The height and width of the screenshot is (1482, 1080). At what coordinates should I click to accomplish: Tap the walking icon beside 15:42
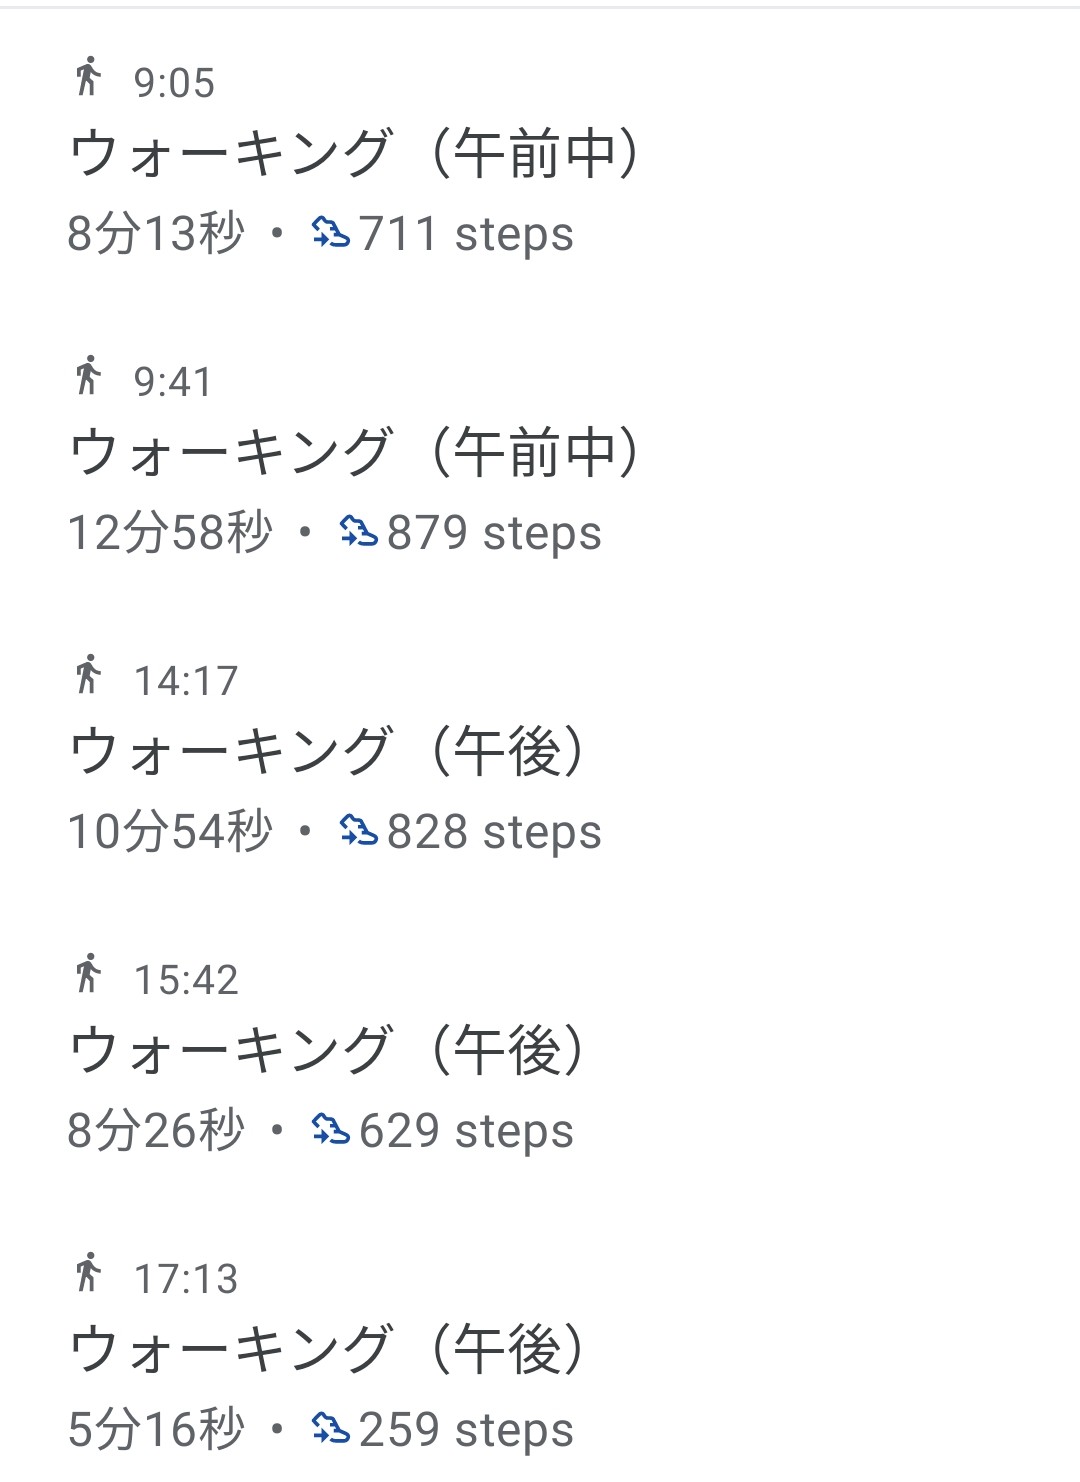(88, 974)
